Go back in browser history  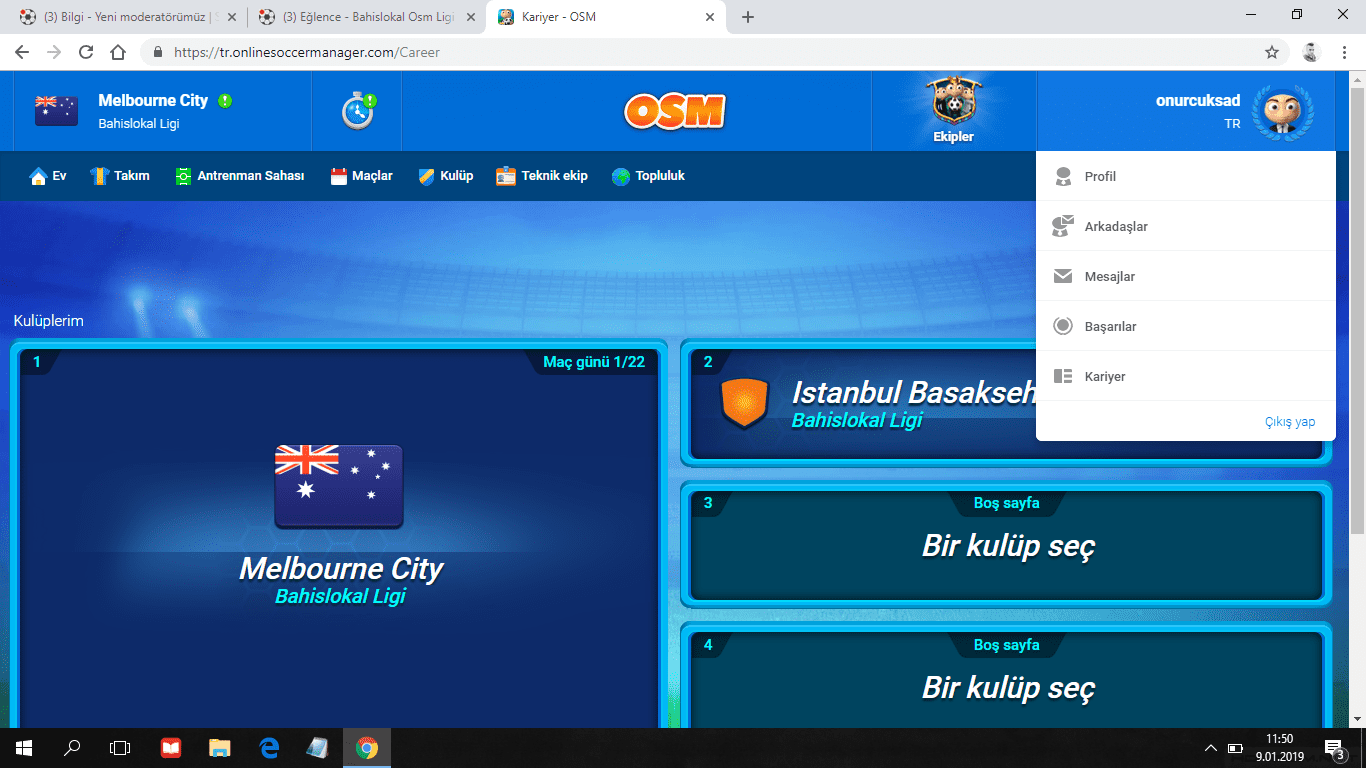click(x=22, y=52)
